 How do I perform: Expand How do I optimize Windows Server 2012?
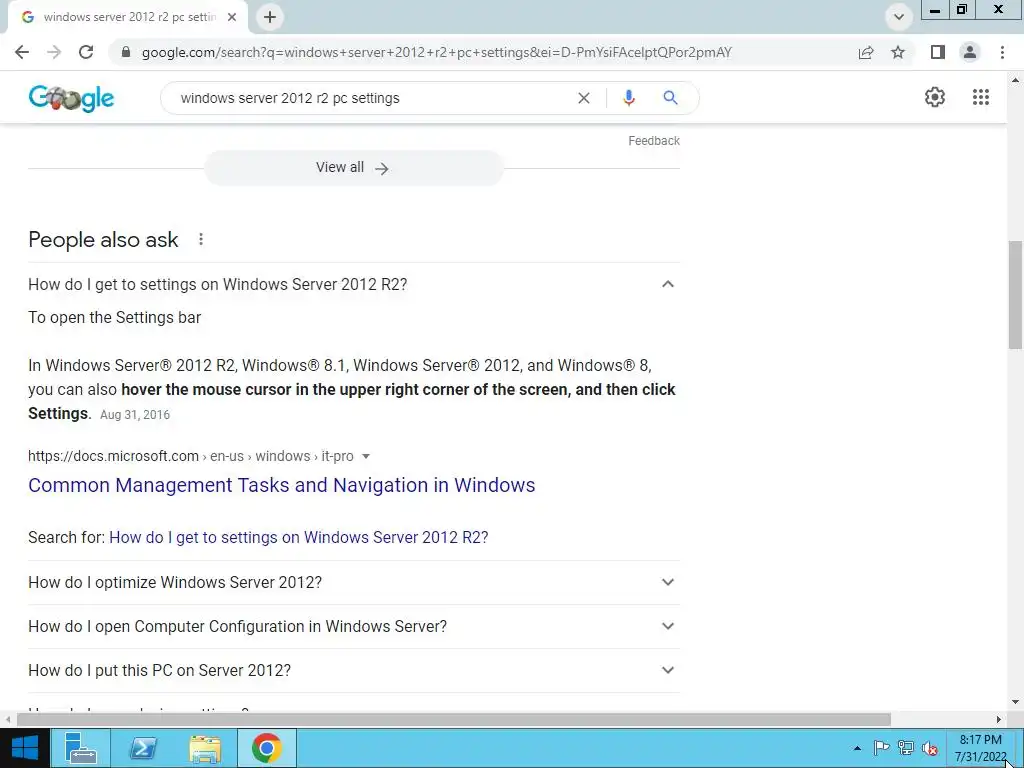click(353, 582)
